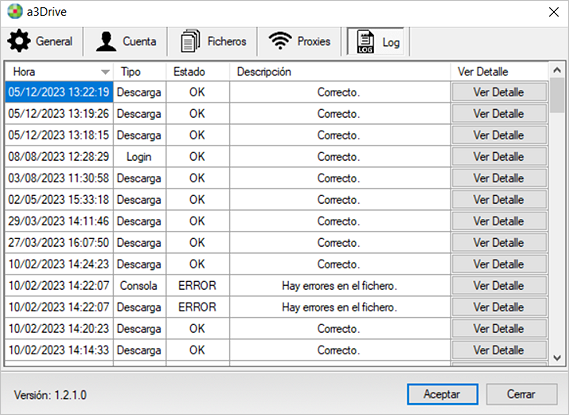Click the Cuenta user silhouette icon
This screenshot has height=415, width=569.
[x=106, y=41]
